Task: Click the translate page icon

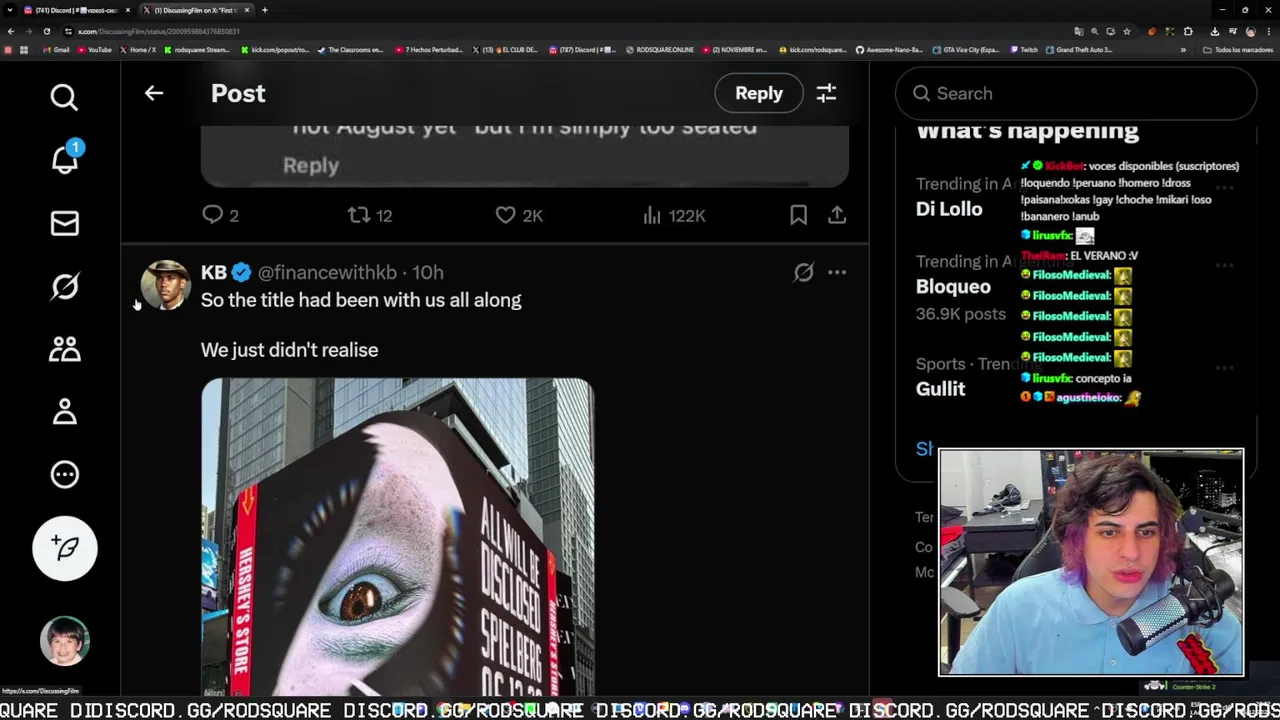Action: pyautogui.click(x=1078, y=31)
